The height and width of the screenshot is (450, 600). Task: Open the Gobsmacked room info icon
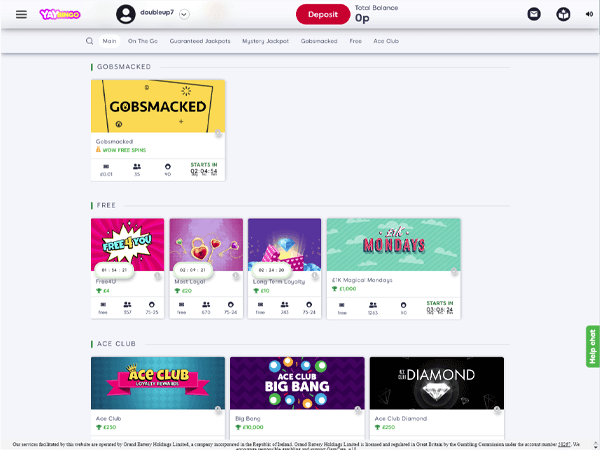(218, 133)
